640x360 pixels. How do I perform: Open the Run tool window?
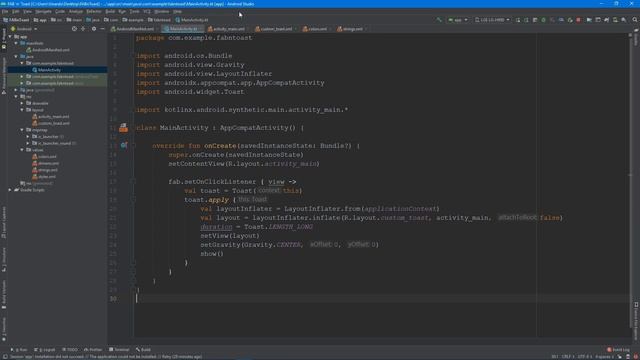[x=19, y=350]
